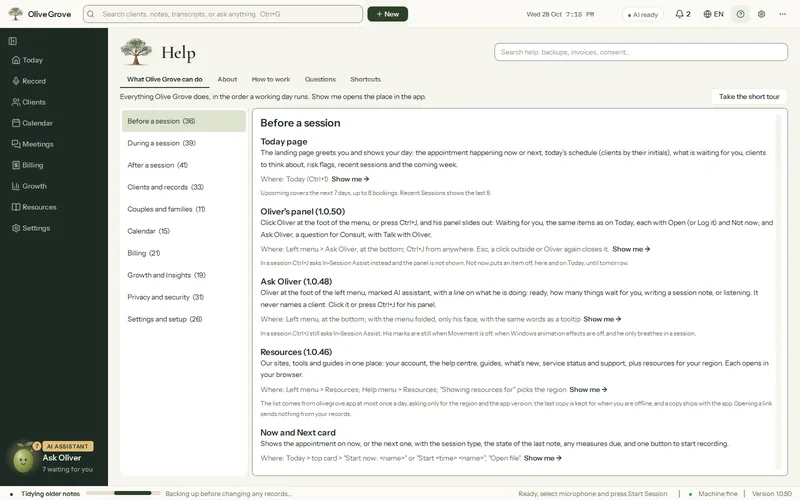This screenshot has width=800, height=500.
Task: Click the backup progress bar in the status bar
Action: pyautogui.click(x=123, y=493)
